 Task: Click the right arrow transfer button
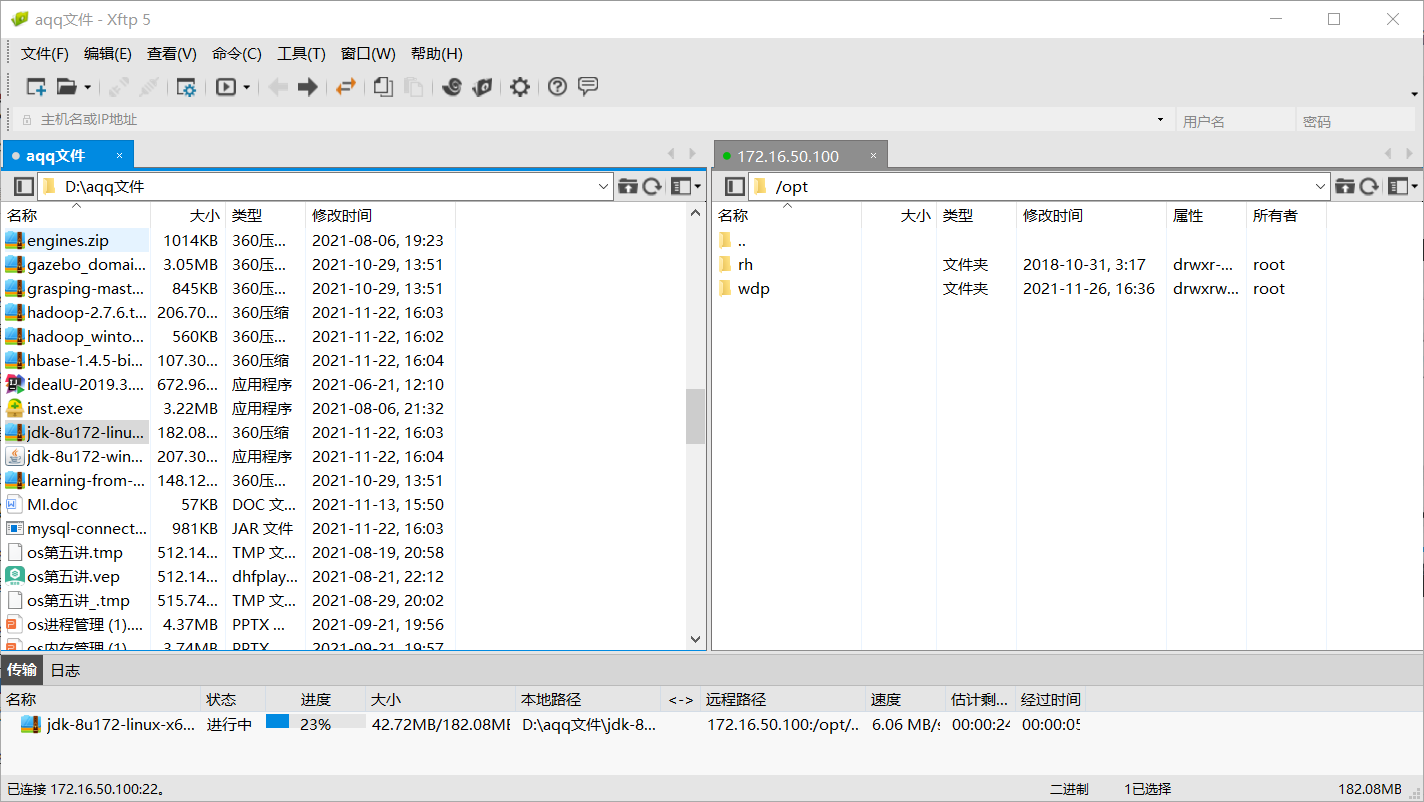308,87
